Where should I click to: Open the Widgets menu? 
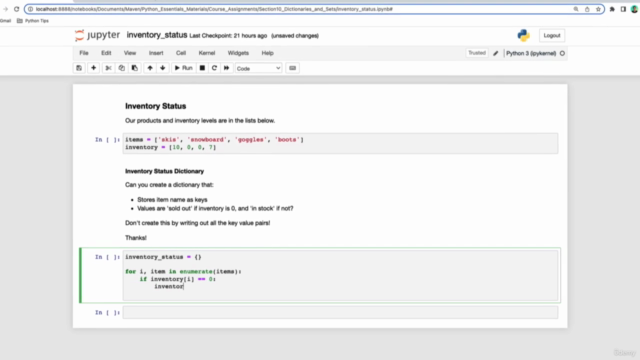pyautogui.click(x=238, y=53)
